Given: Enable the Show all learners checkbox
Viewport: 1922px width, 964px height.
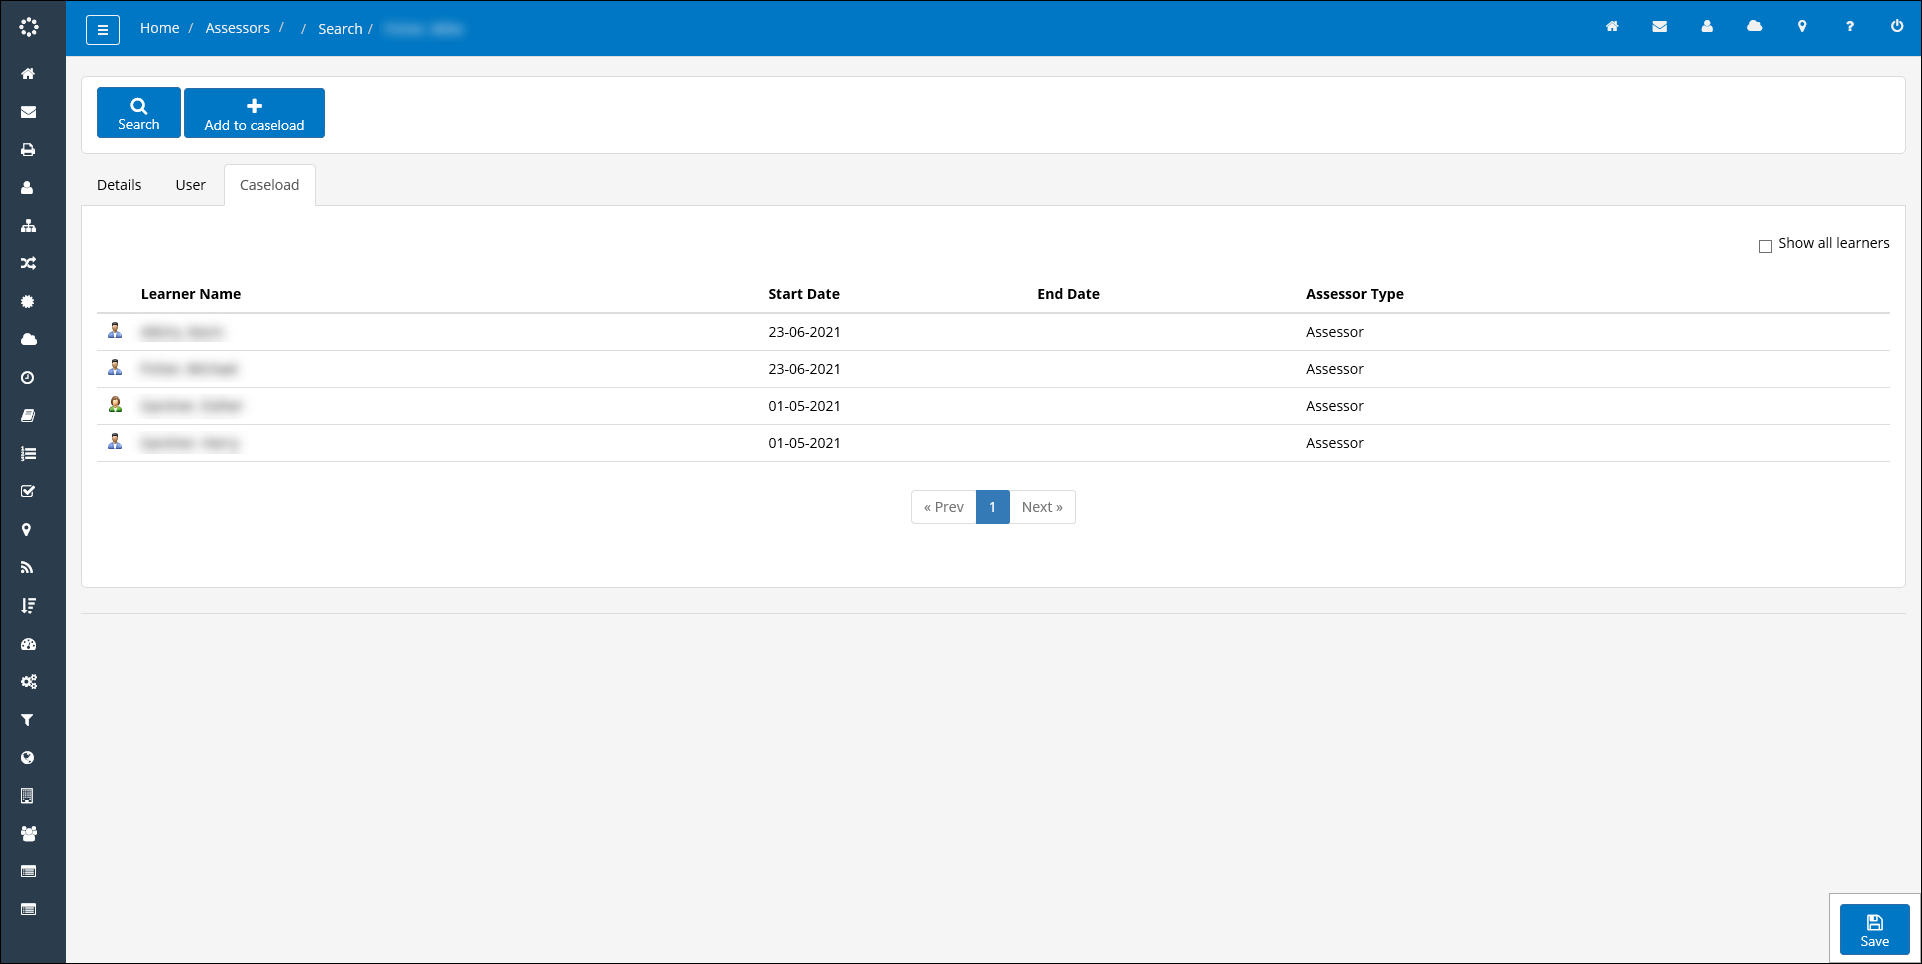Looking at the screenshot, I should [x=1766, y=245].
